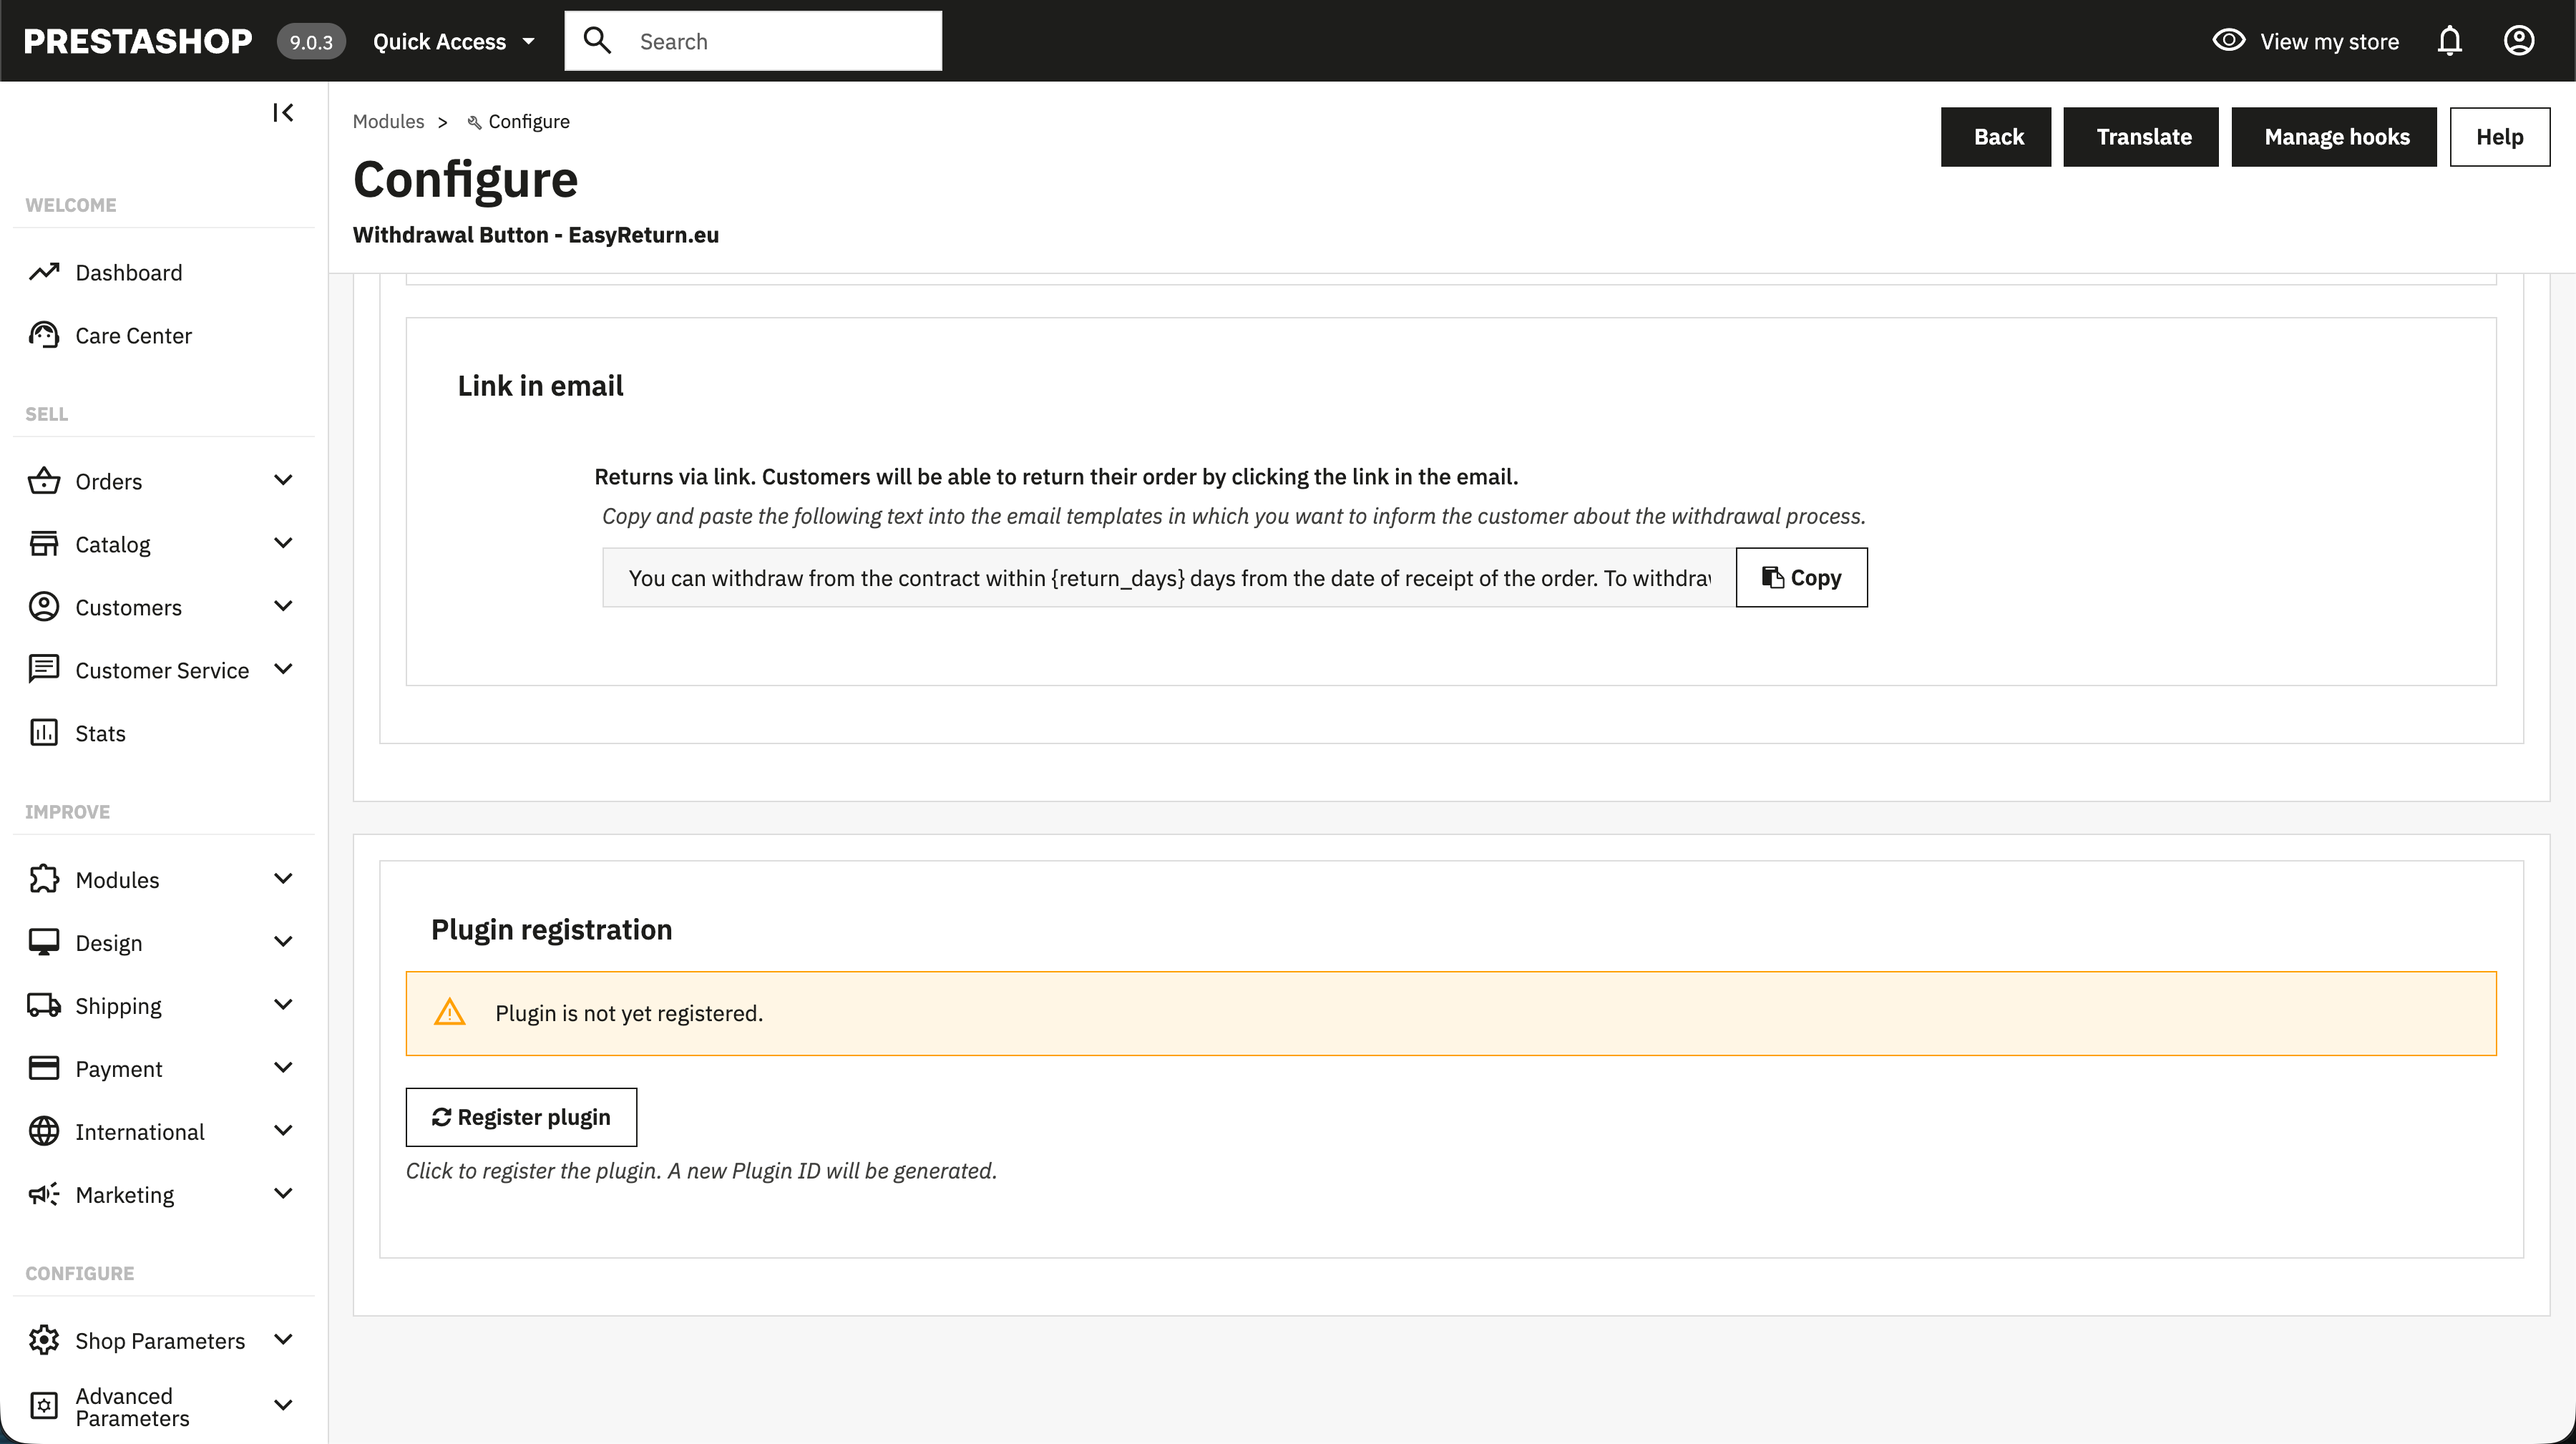2576x1444 pixels.
Task: Click the Catalog store icon
Action: [44, 544]
